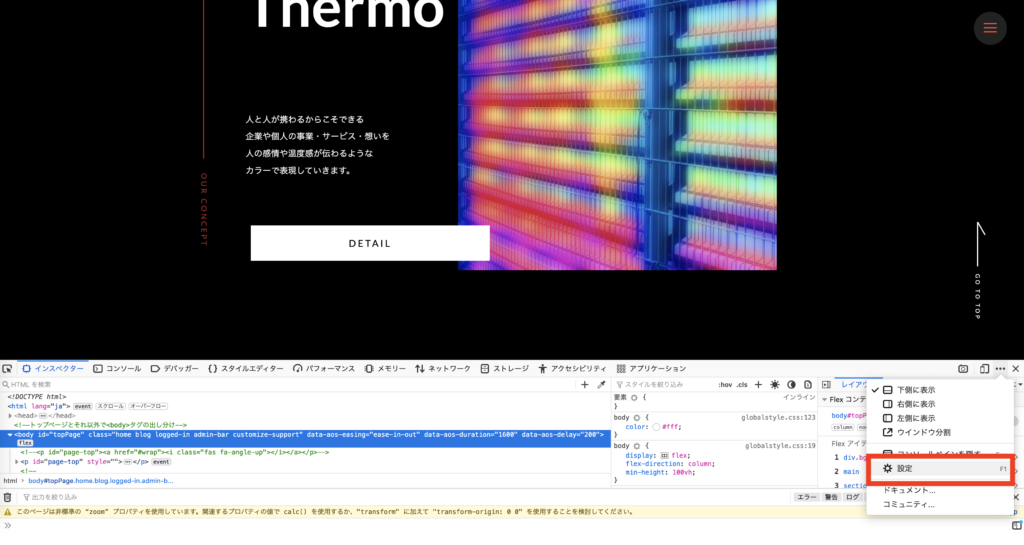1024x545 pixels.
Task: Click the eyedropper color picker icon
Action: coord(601,384)
